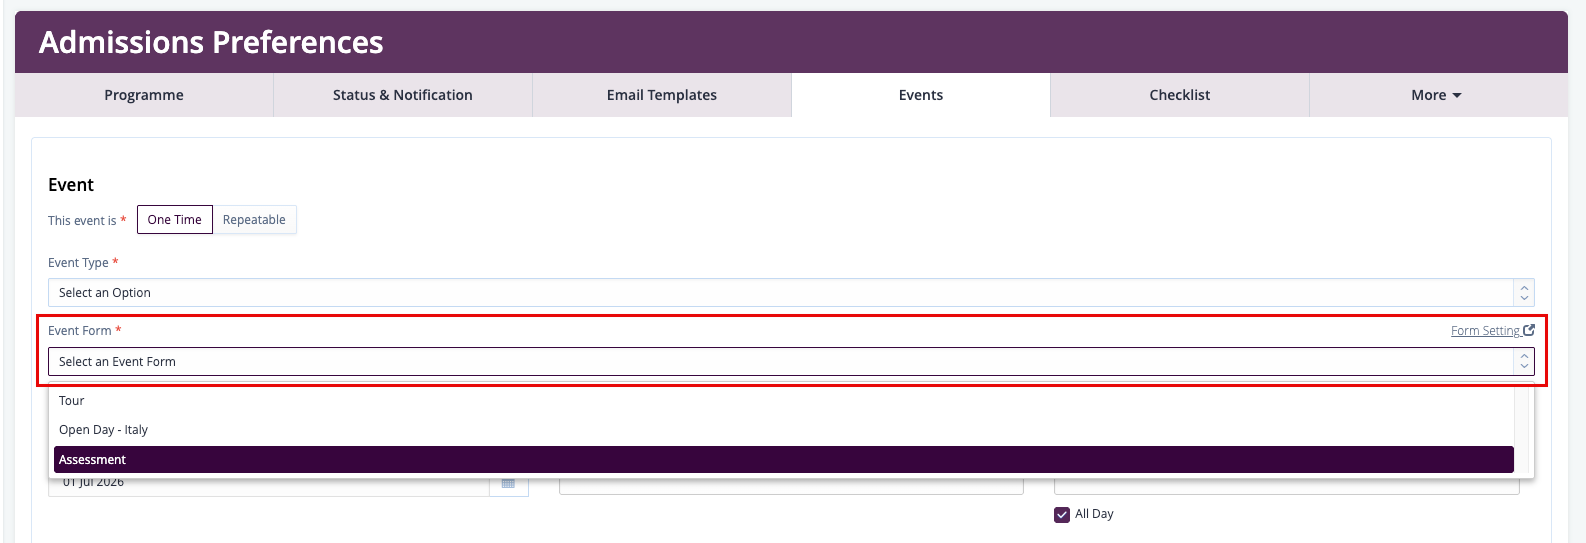The image size is (1586, 543).
Task: Expand the More tab menu
Action: point(1437,95)
